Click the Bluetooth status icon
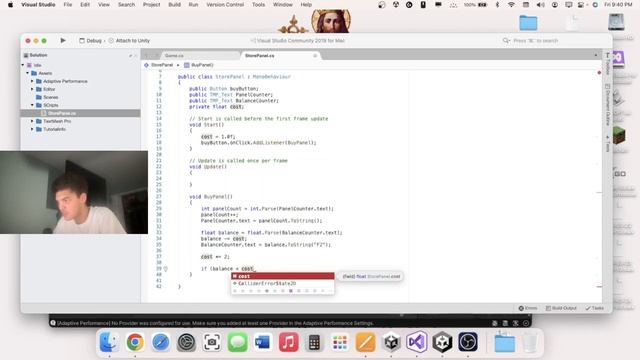Viewport: 640px width, 360px height. tap(497, 4)
